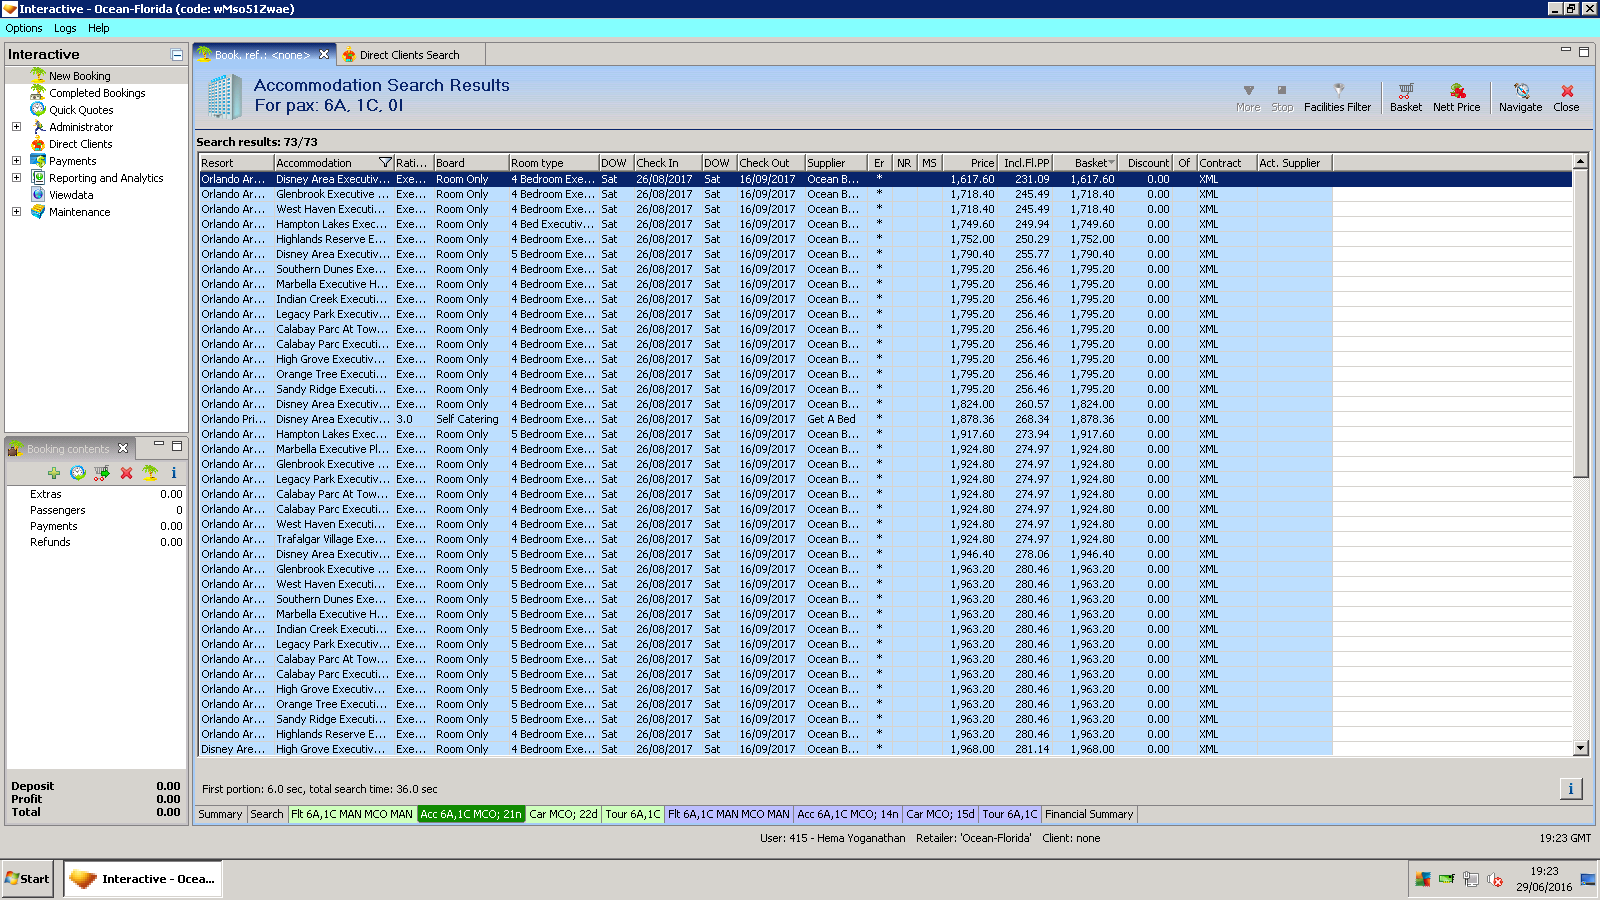This screenshot has height=900, width=1600.
Task: Expand the Payments tree node
Action: pos(16,161)
